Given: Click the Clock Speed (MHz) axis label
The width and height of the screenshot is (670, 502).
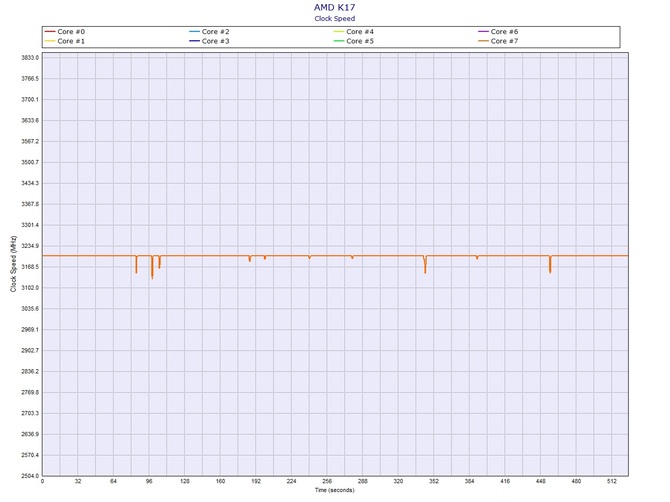Looking at the screenshot, I should tap(13, 264).
